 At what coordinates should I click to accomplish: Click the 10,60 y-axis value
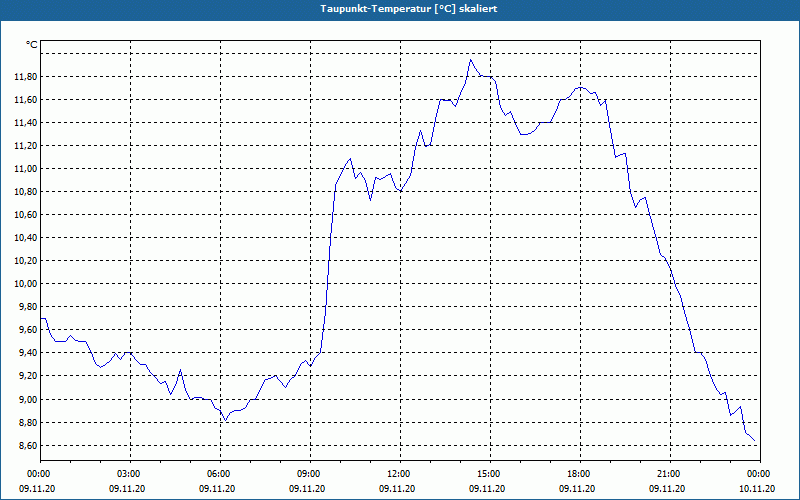pos(25,215)
